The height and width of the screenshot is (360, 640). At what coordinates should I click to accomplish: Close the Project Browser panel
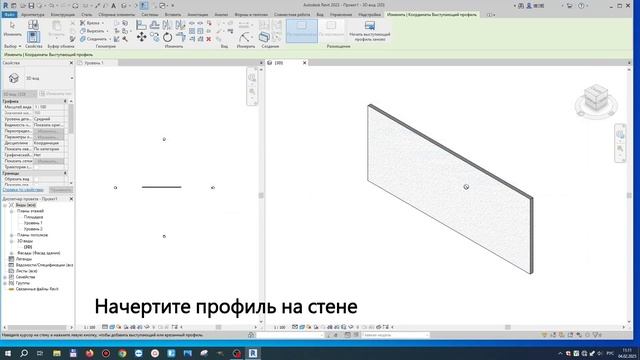71,199
